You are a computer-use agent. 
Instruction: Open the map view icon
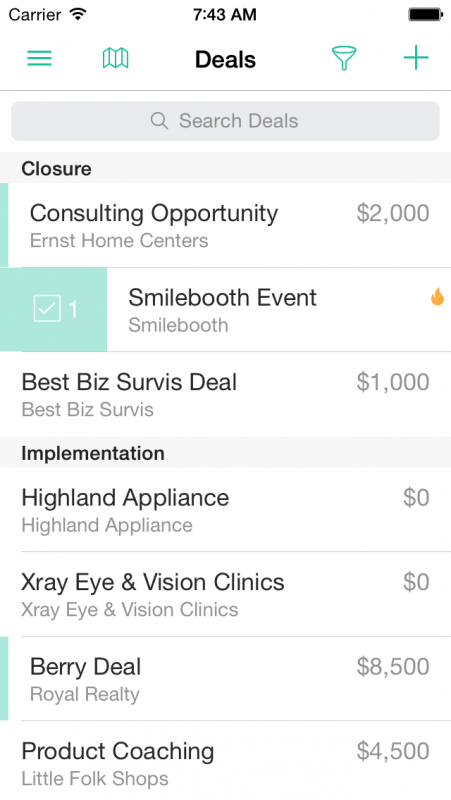[115, 58]
